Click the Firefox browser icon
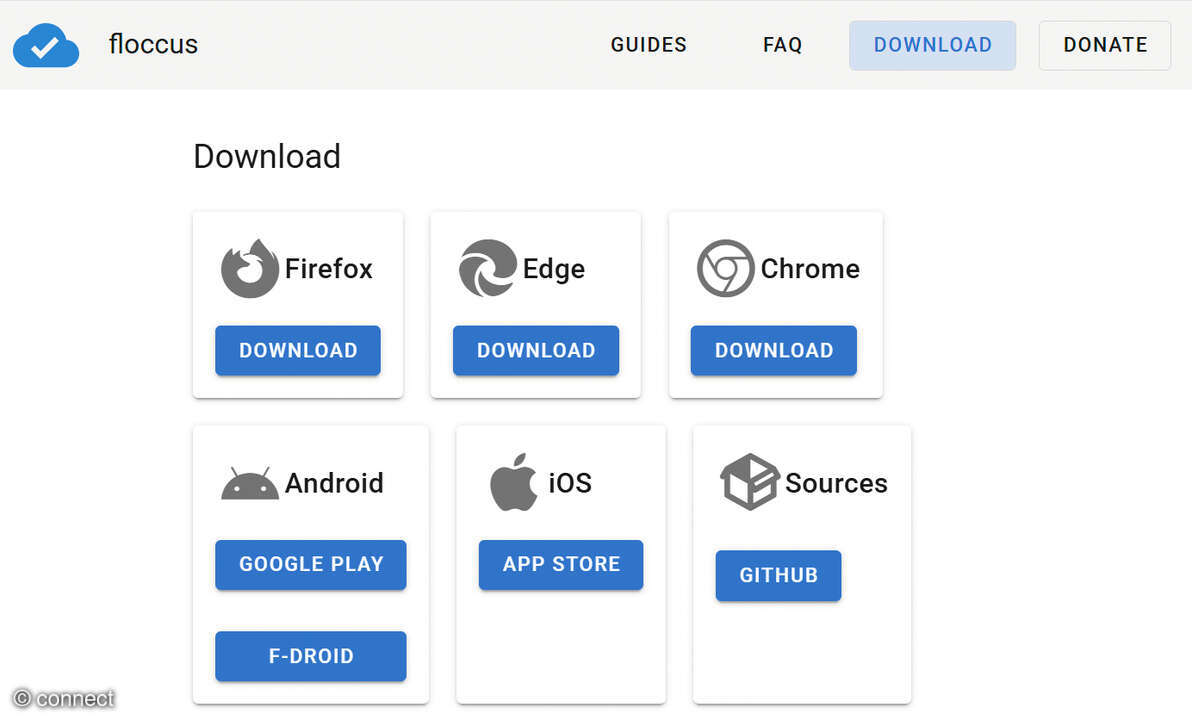This screenshot has width=1200, height=720. click(249, 267)
